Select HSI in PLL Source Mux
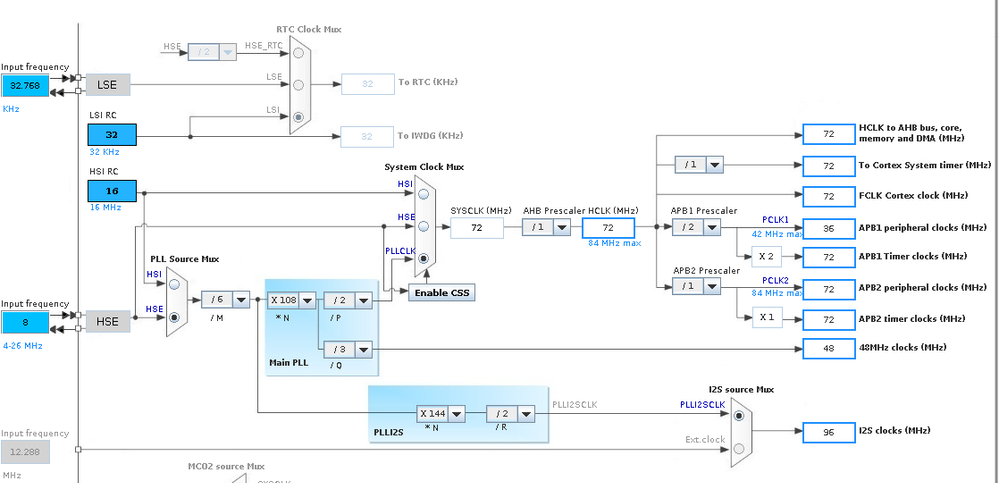 [x=174, y=285]
